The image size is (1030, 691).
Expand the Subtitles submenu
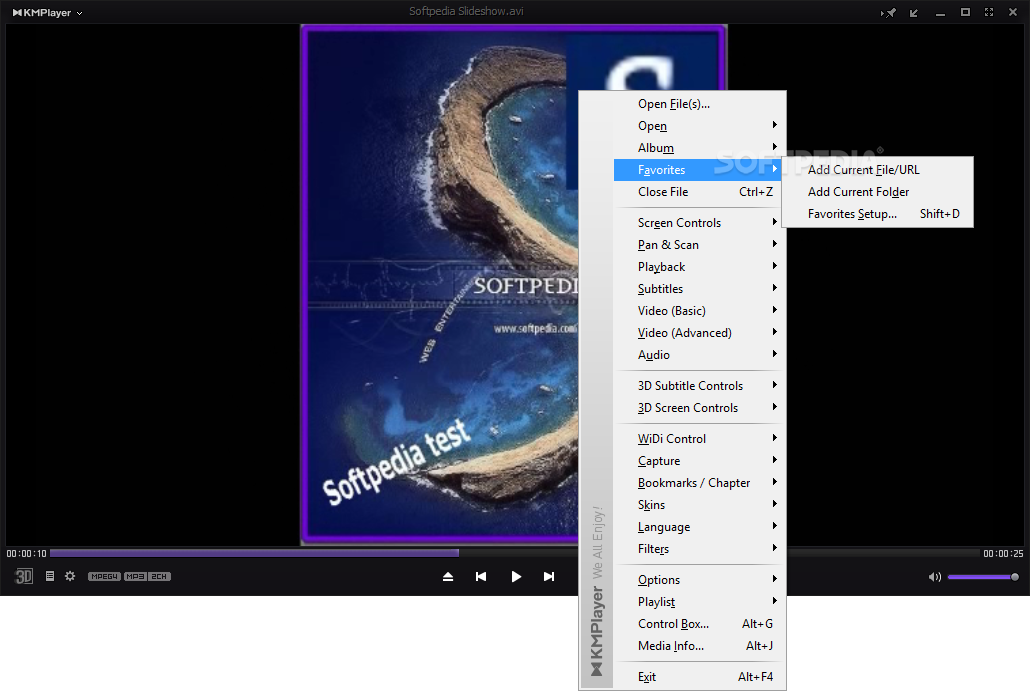click(700, 288)
